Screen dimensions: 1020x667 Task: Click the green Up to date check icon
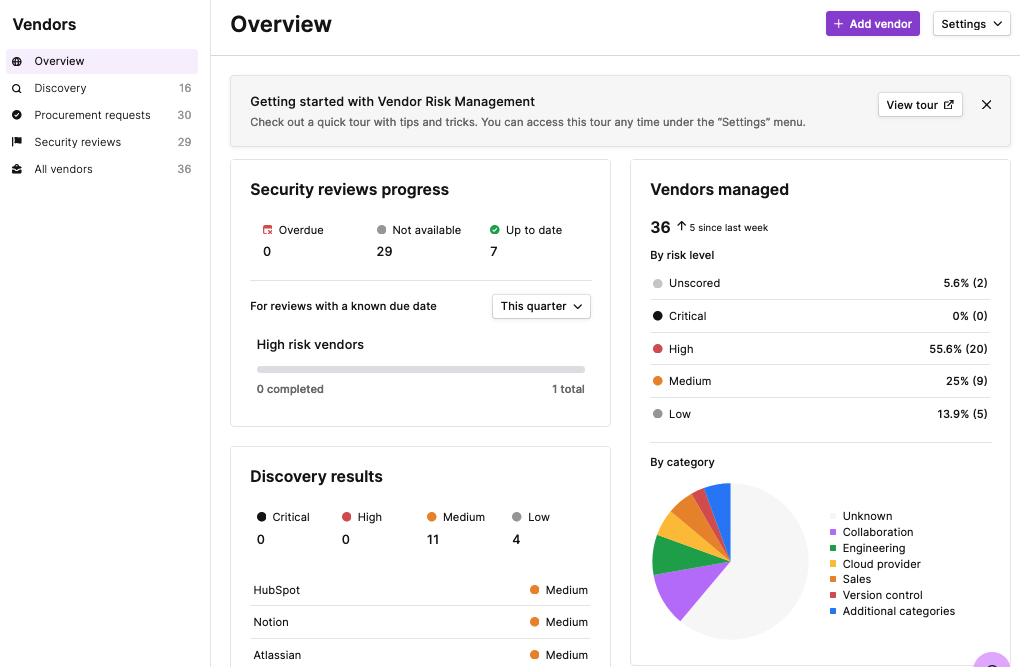tap(494, 230)
